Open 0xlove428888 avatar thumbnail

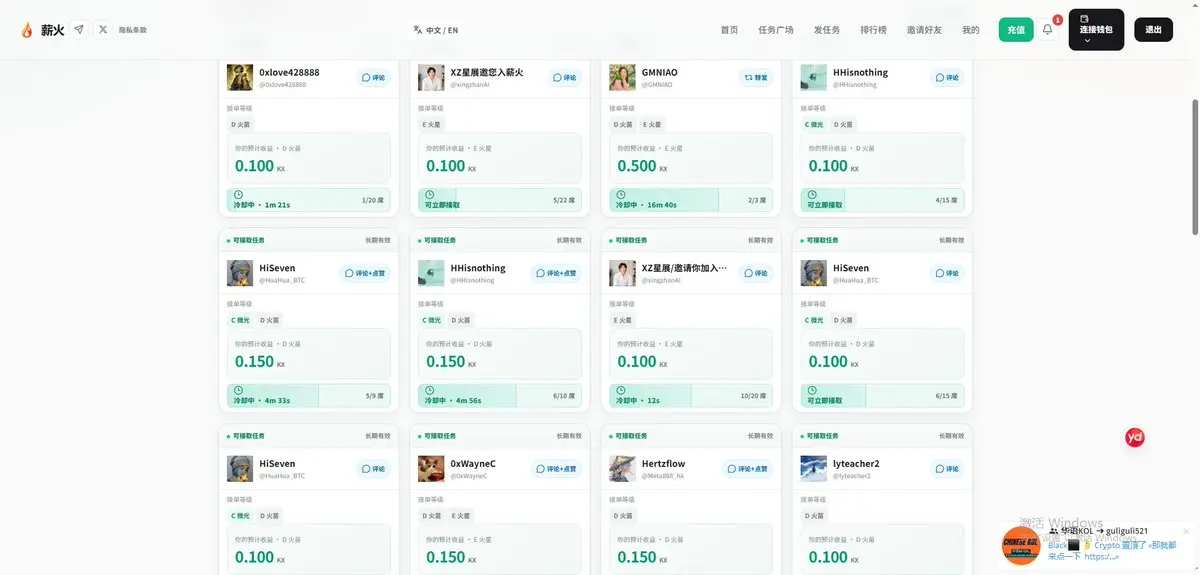tap(240, 78)
